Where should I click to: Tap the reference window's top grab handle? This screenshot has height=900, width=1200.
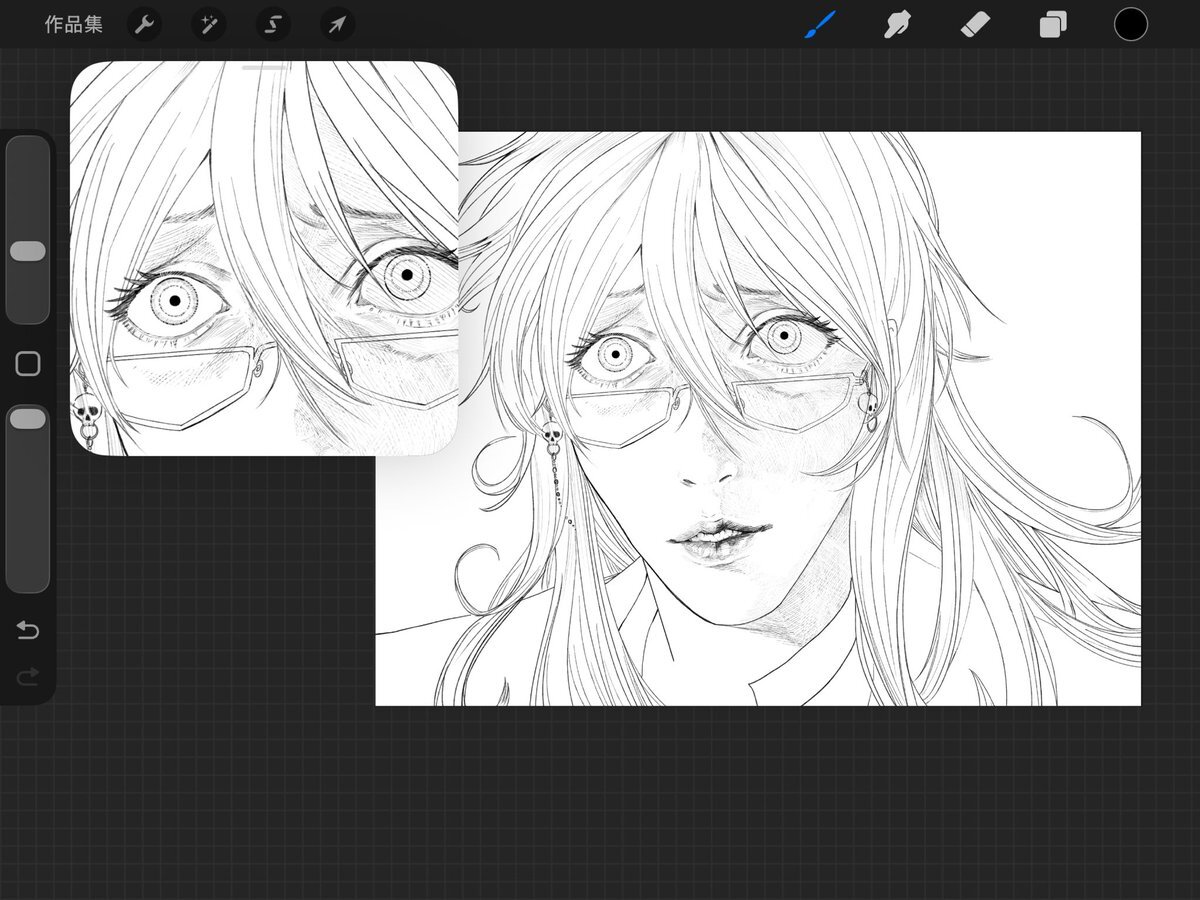(264, 67)
